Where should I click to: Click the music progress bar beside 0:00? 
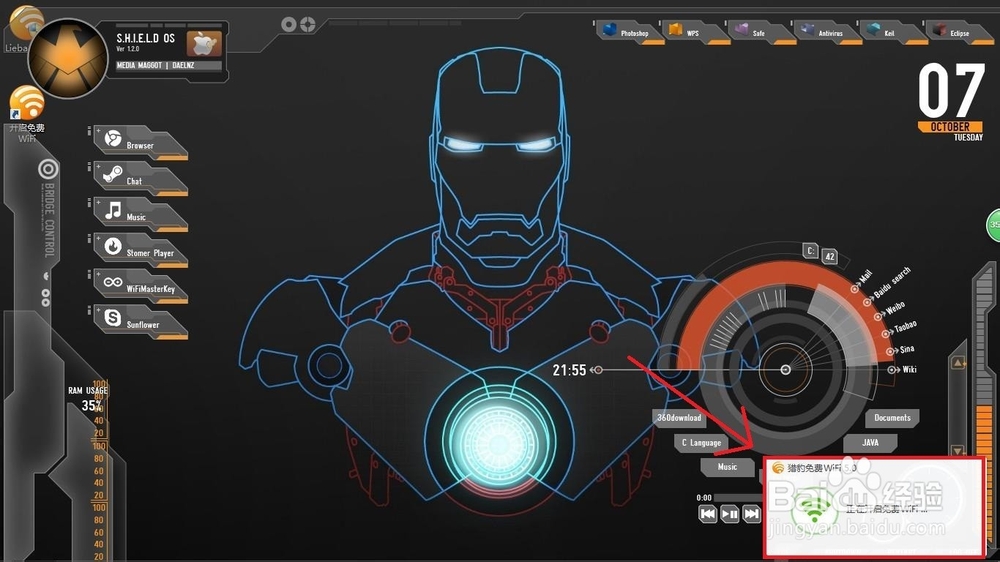point(738,498)
